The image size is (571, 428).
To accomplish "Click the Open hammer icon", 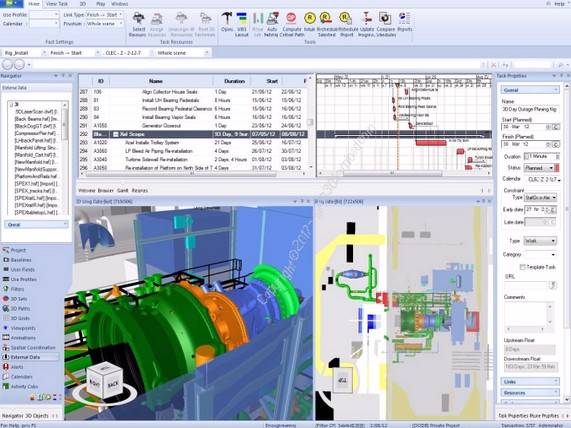I will [227, 21].
